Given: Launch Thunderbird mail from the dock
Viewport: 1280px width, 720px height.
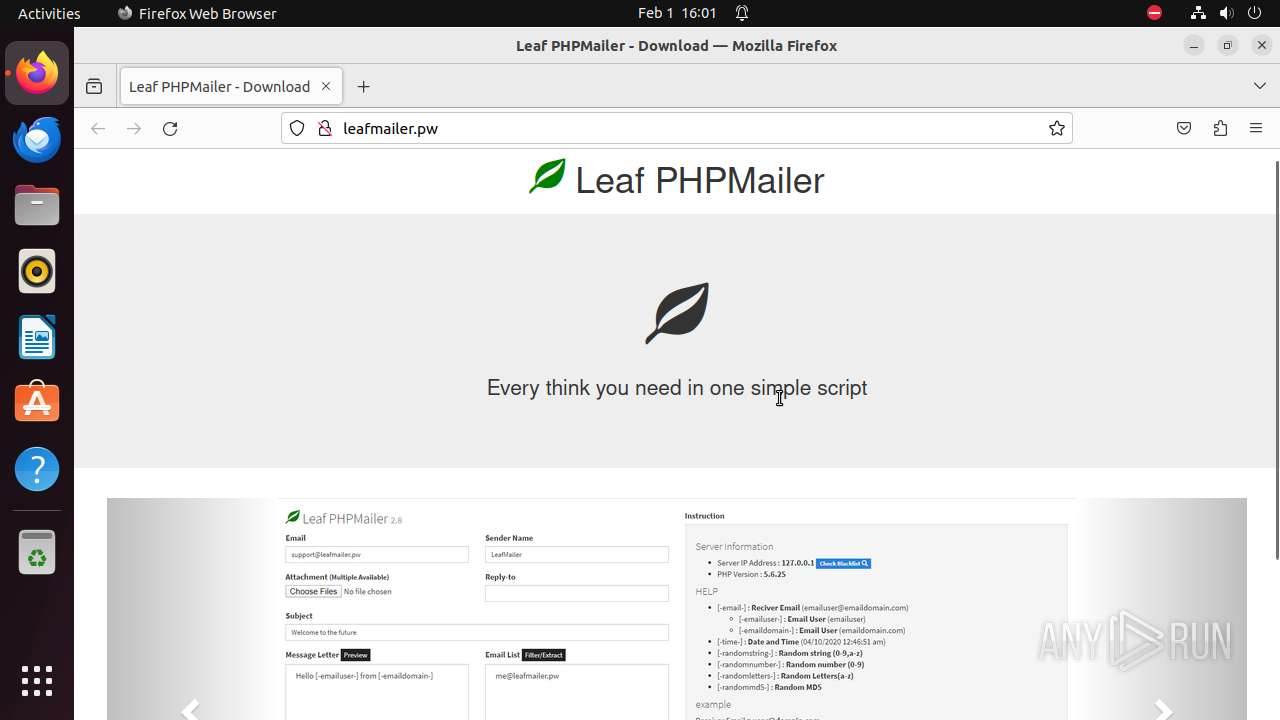Looking at the screenshot, I should pos(37,139).
